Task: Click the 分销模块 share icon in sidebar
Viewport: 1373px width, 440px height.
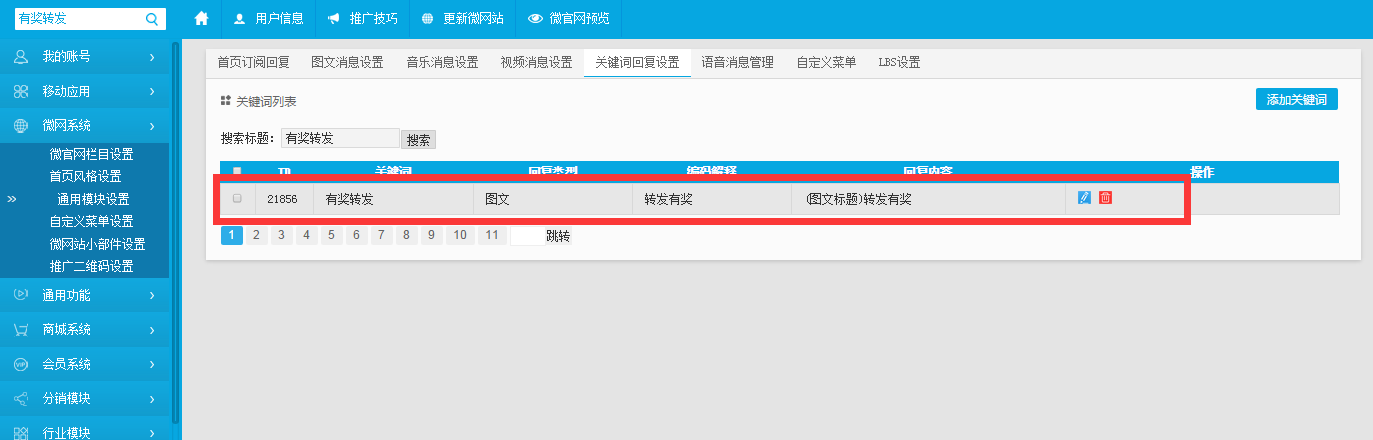Action: 21,398
